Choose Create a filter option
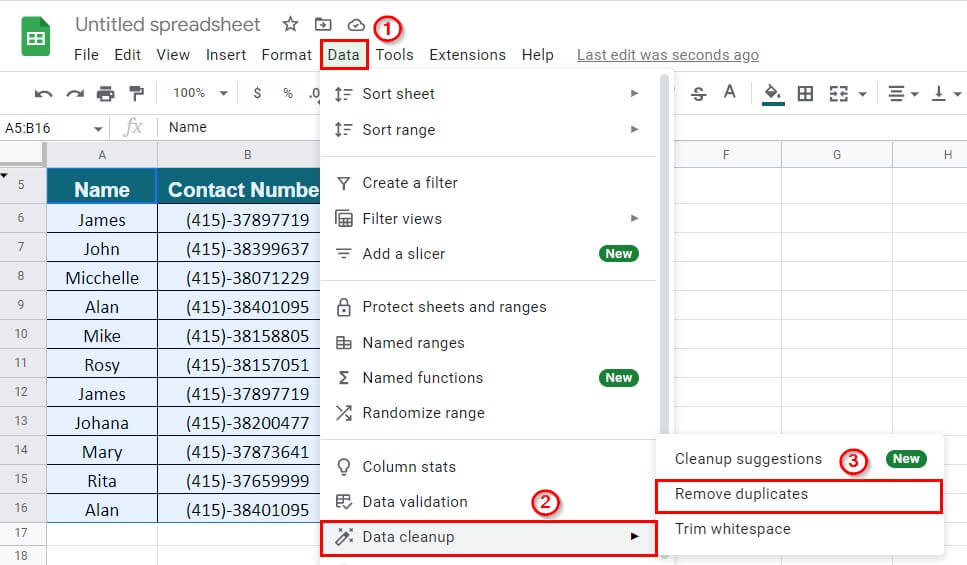This screenshot has width=967, height=565. pos(410,183)
